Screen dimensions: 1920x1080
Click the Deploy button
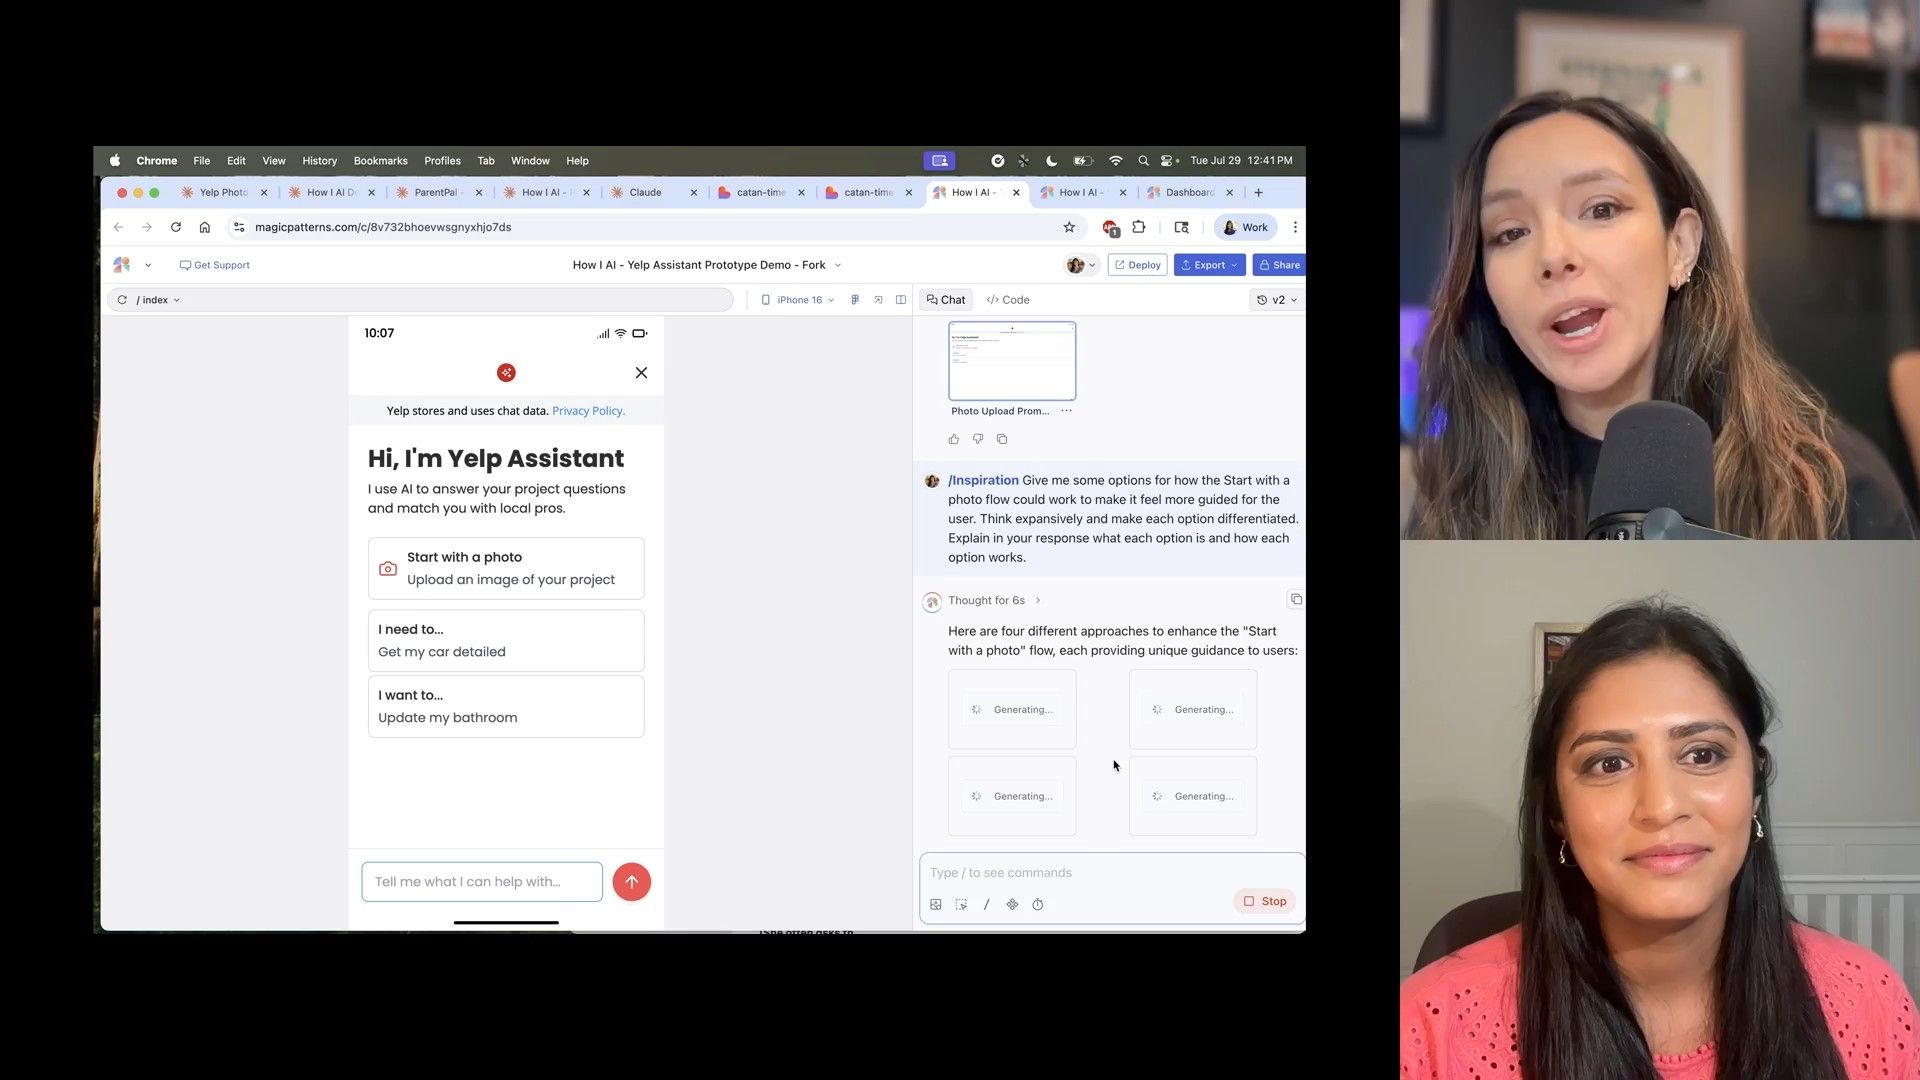pyautogui.click(x=1138, y=265)
